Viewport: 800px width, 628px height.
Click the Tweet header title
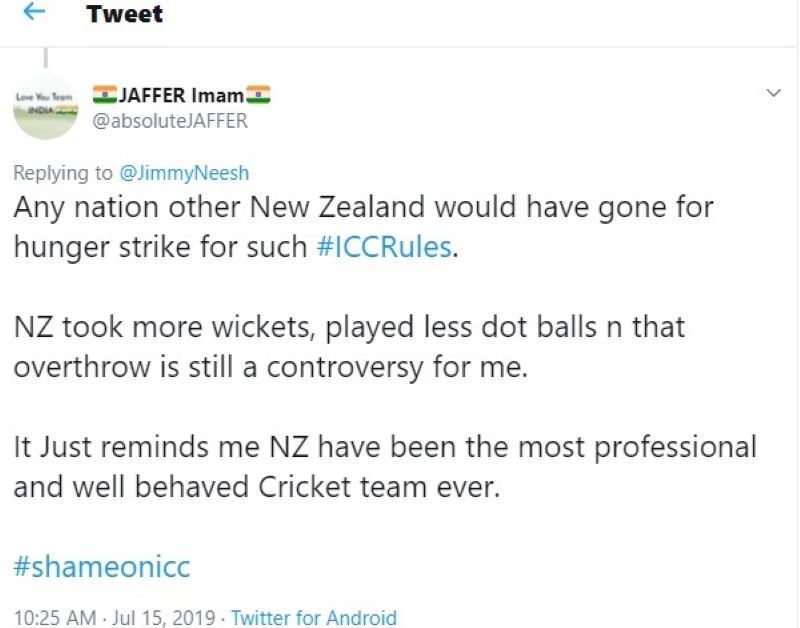point(125,14)
